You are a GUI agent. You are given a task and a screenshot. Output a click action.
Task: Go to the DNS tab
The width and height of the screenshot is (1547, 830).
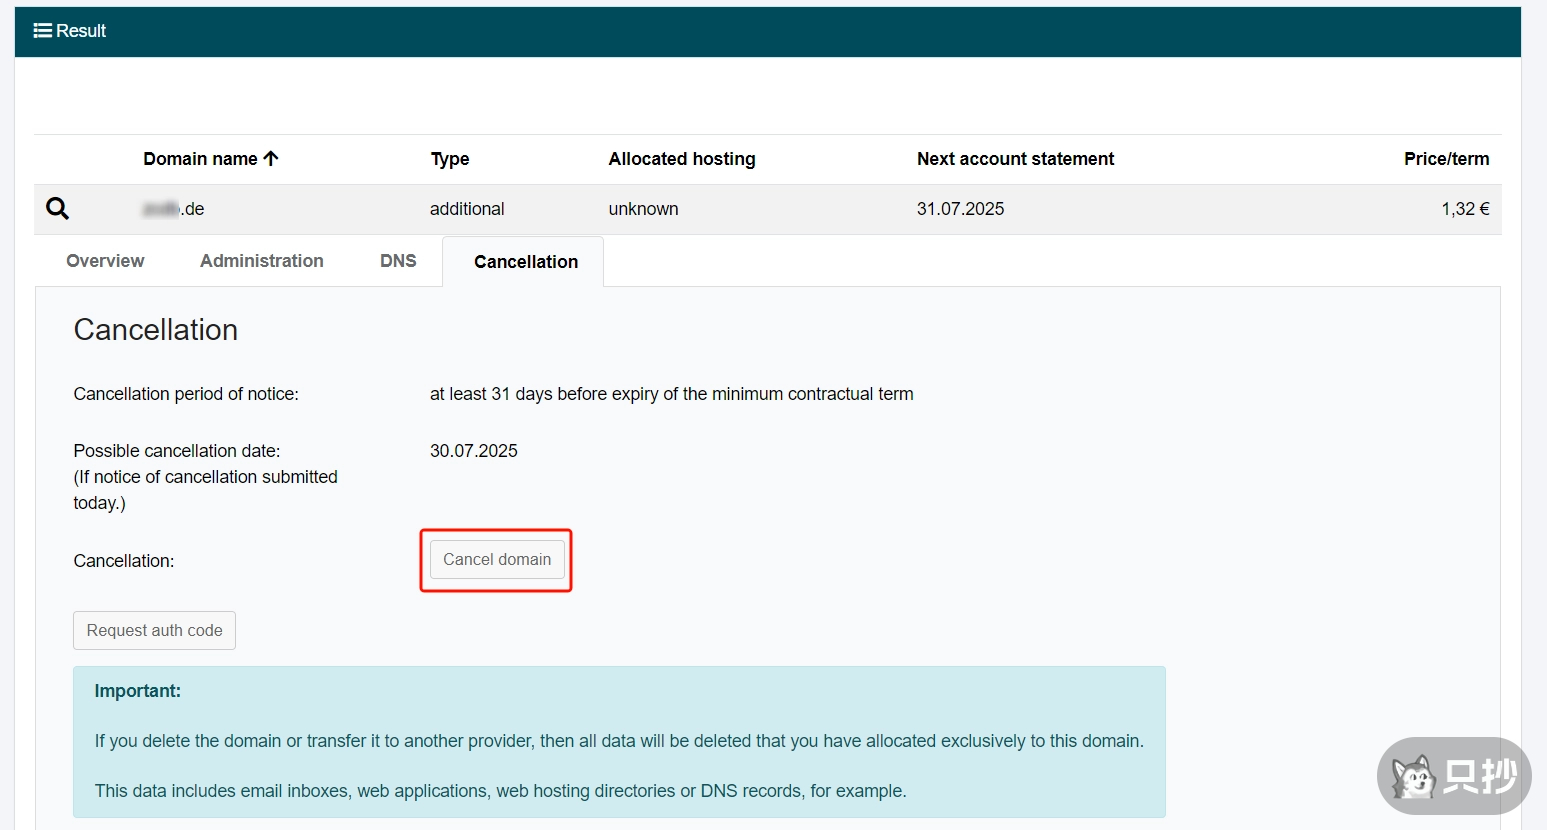point(398,261)
